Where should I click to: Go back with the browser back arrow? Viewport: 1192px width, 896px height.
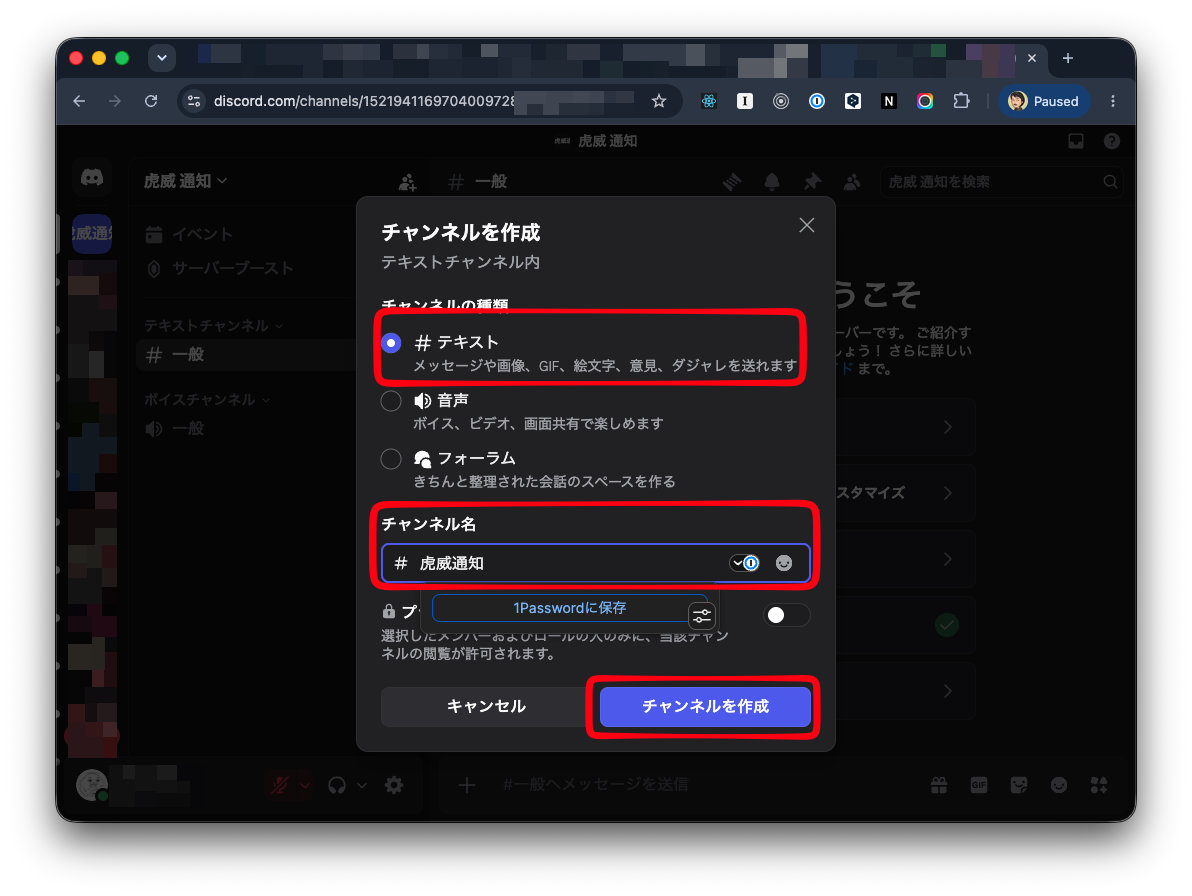coord(79,101)
